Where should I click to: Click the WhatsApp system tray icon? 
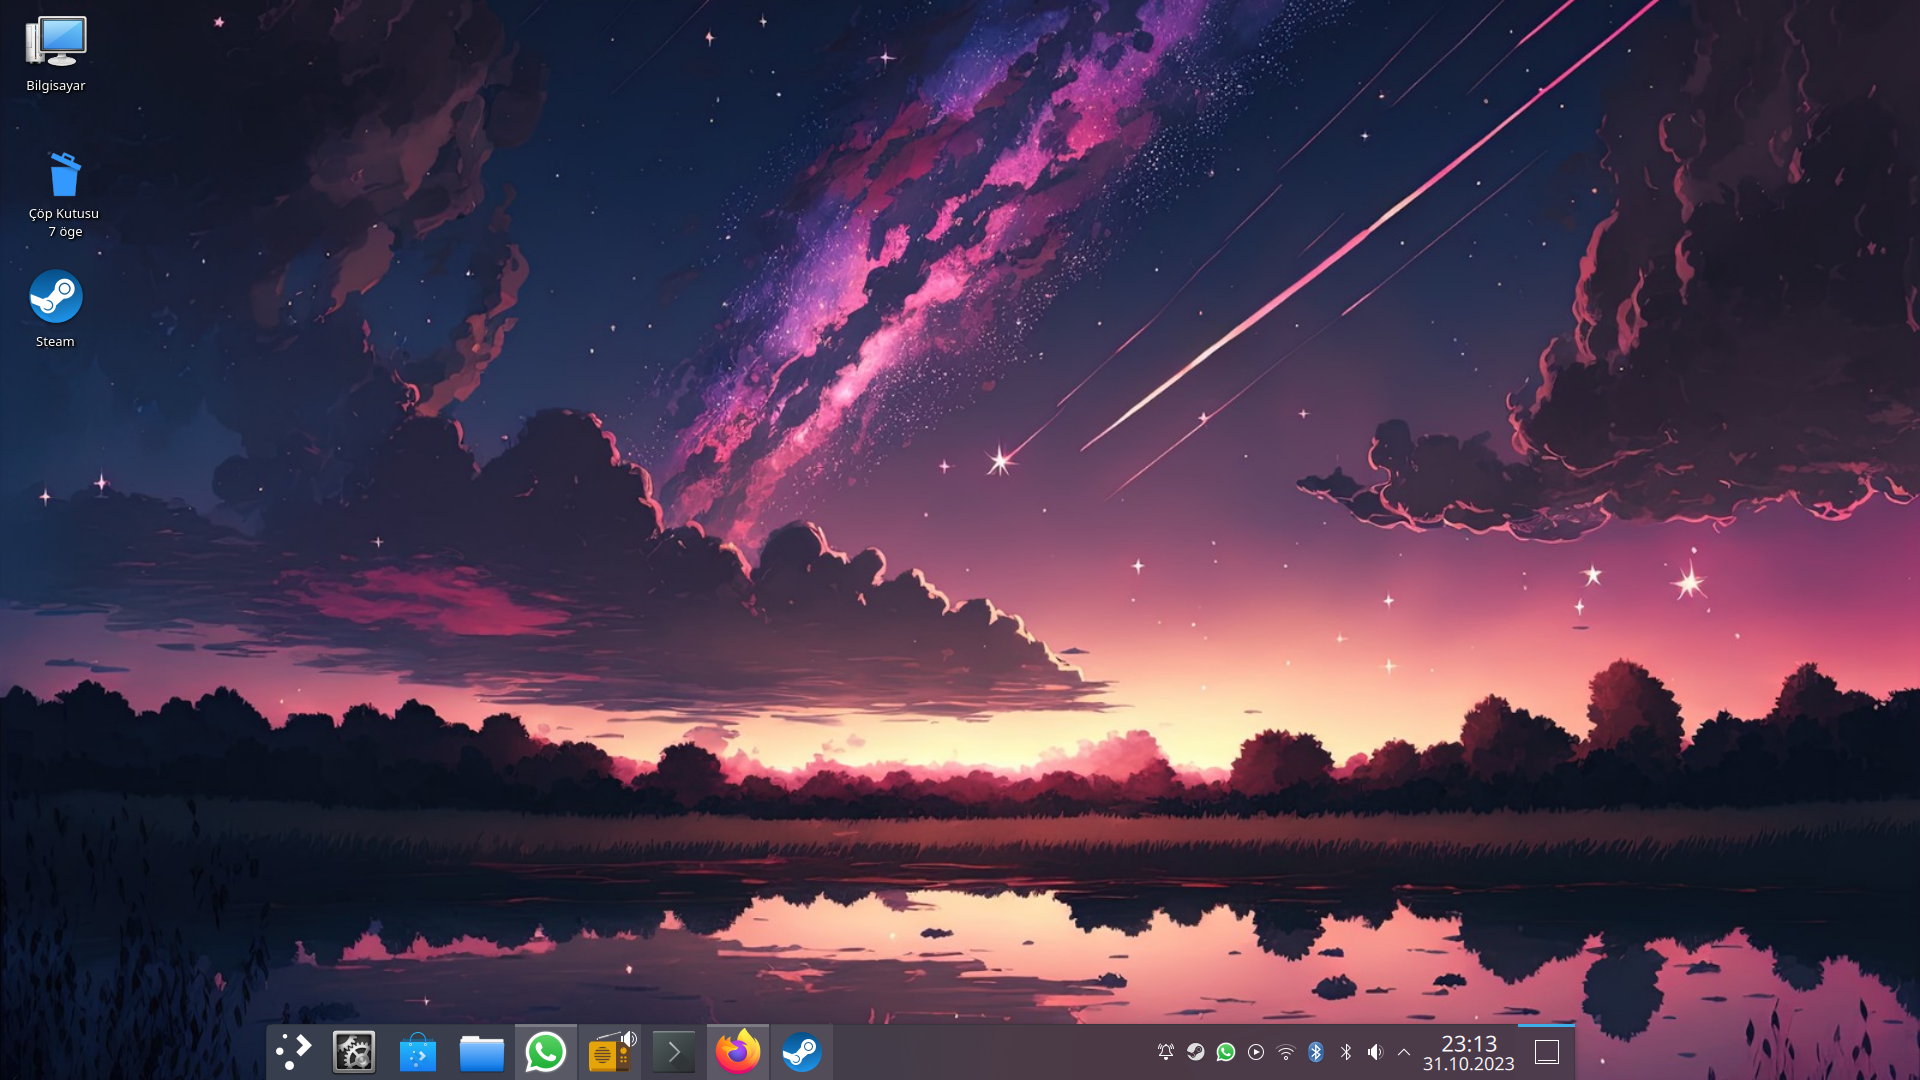(x=1226, y=1052)
